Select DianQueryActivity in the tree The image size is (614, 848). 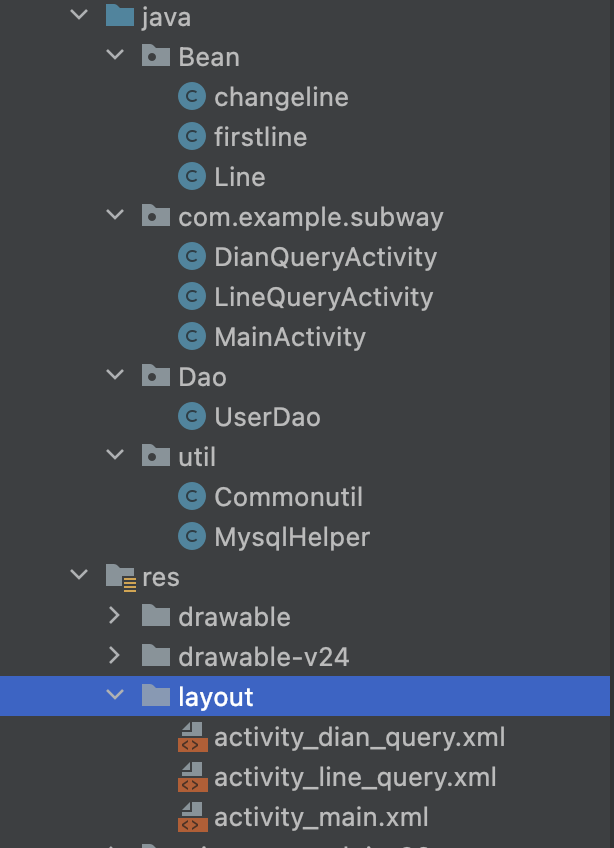coord(325,257)
